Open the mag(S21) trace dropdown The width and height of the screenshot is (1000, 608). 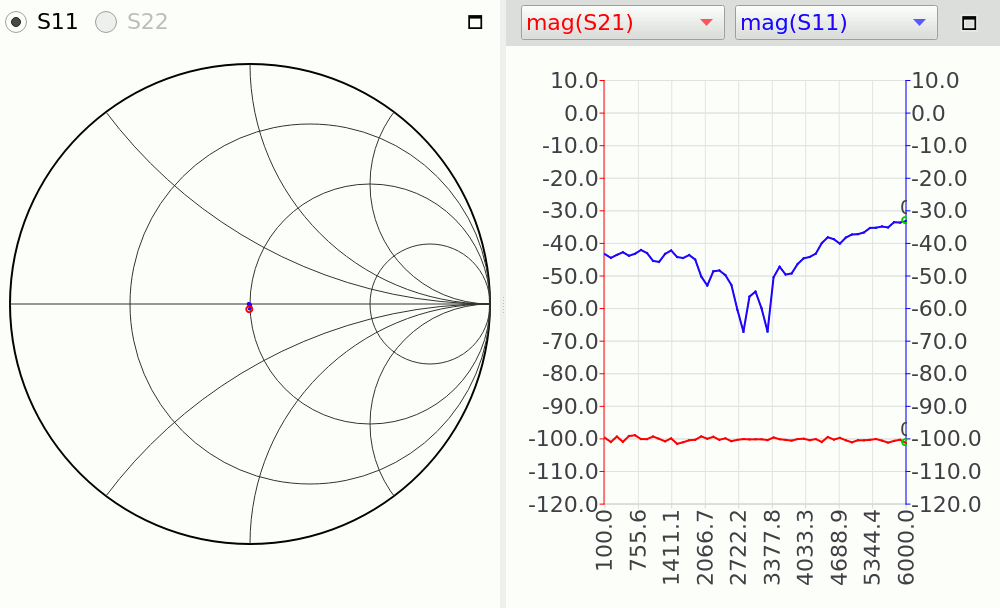point(622,23)
